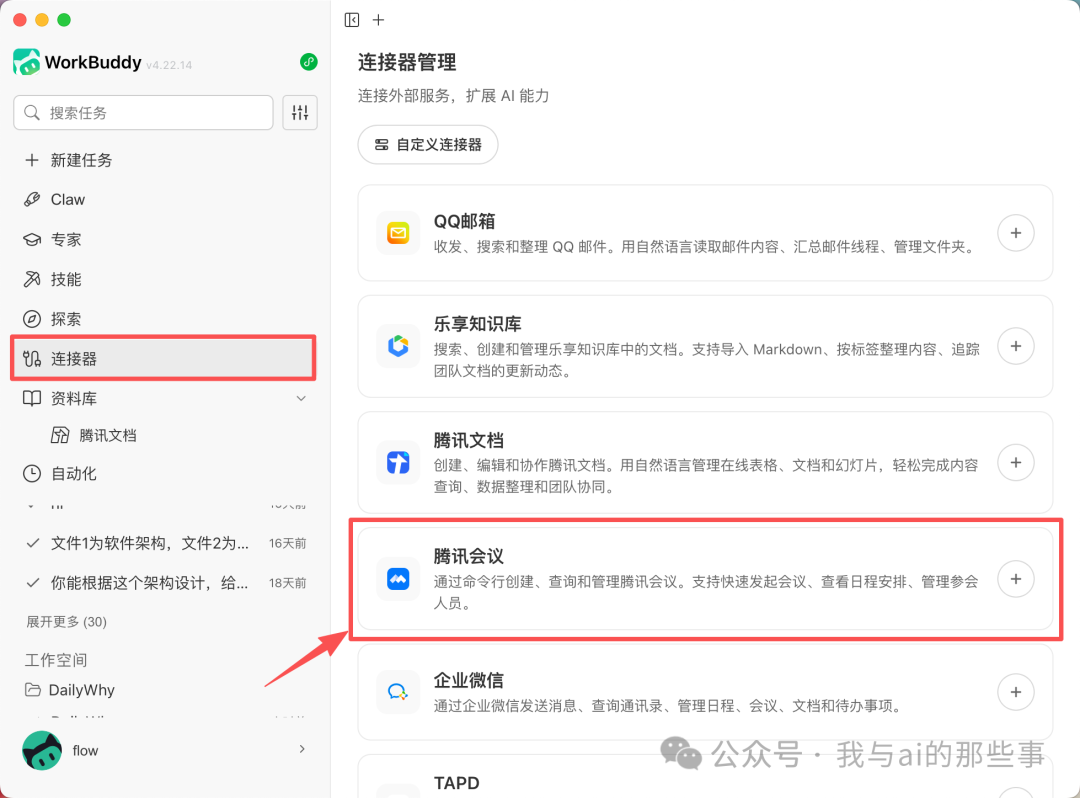Screen dimensions: 1080x798
Task: Click the 腾讯会议 connector icon
Action: 398,578
